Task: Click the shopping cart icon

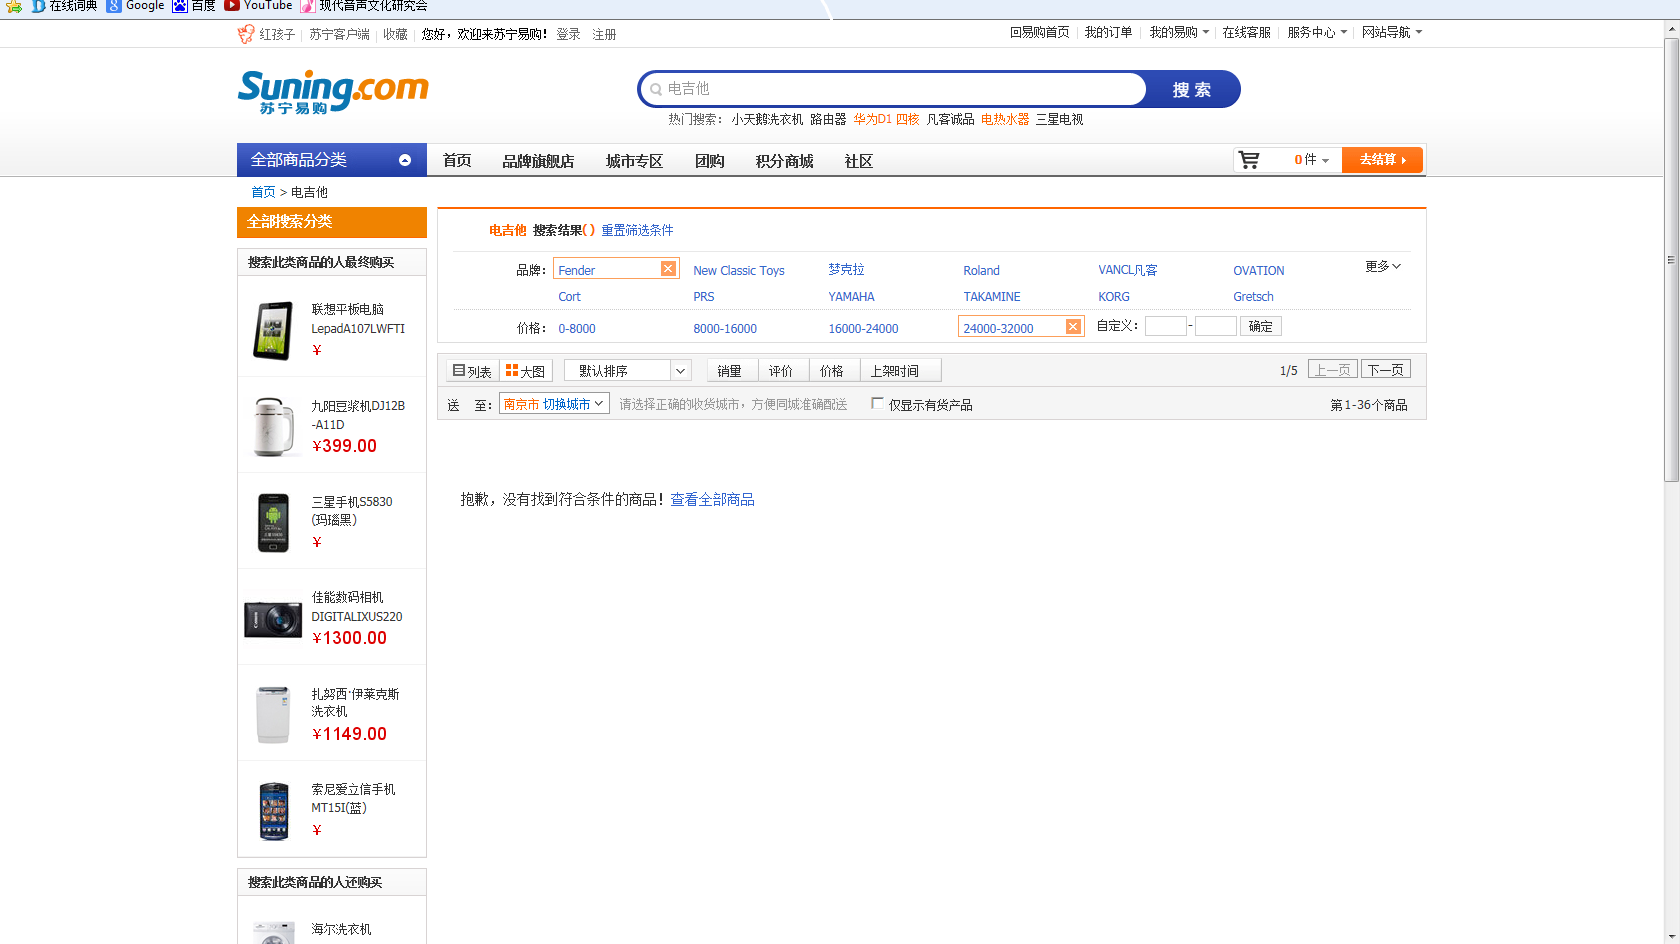Action: (1249, 160)
